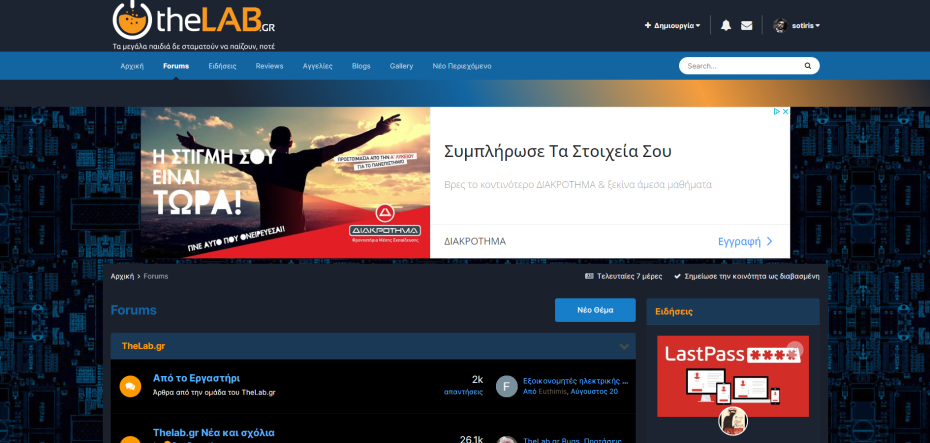The height and width of the screenshot is (443, 930).
Task: Click AdChoices icon on banner ad
Action: (x=776, y=111)
